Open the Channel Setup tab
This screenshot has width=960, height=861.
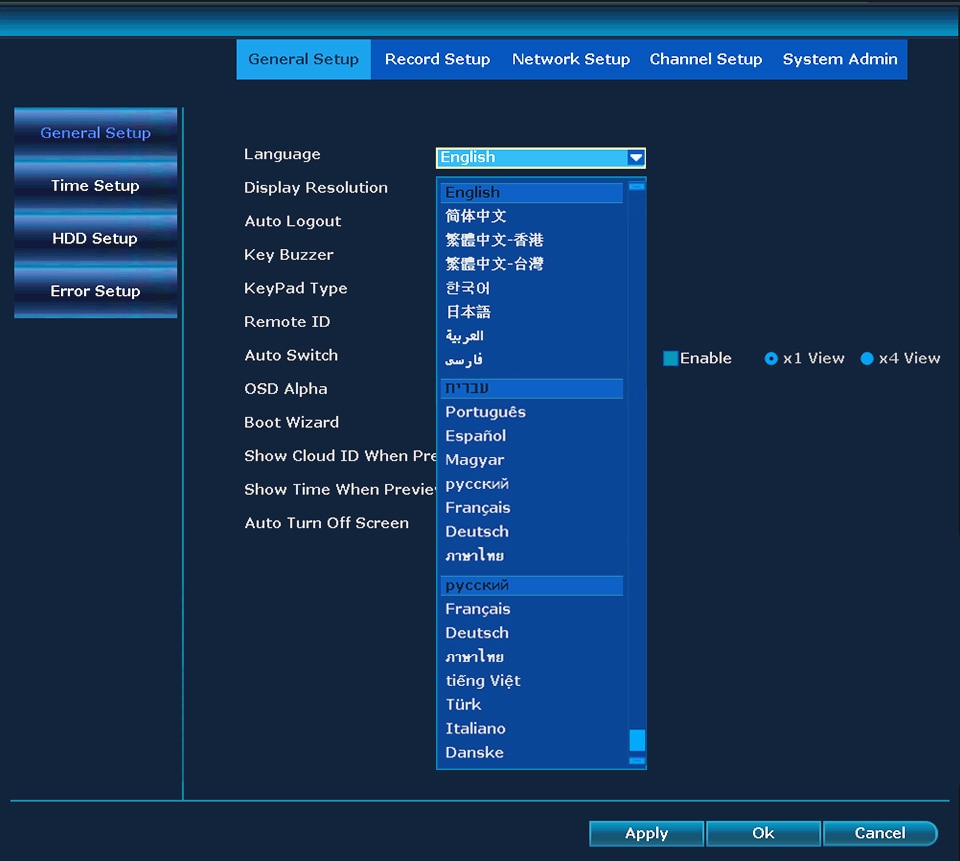point(705,59)
